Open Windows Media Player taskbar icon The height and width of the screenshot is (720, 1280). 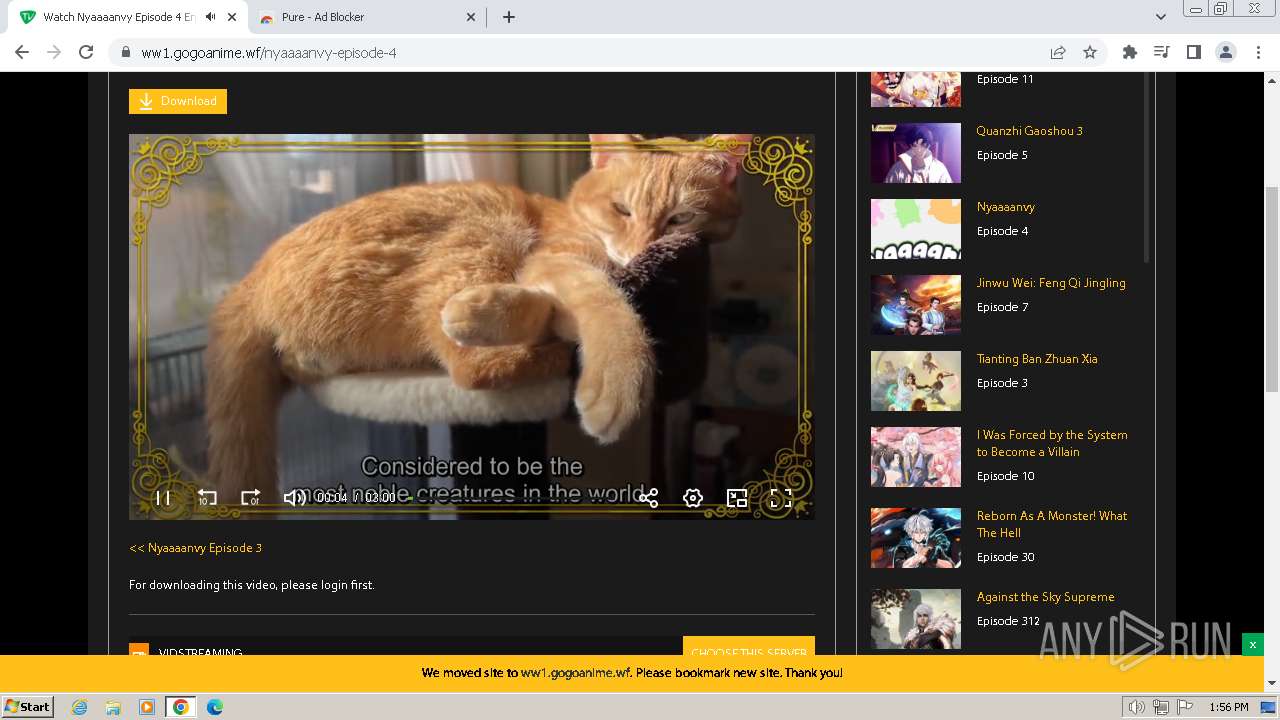147,707
